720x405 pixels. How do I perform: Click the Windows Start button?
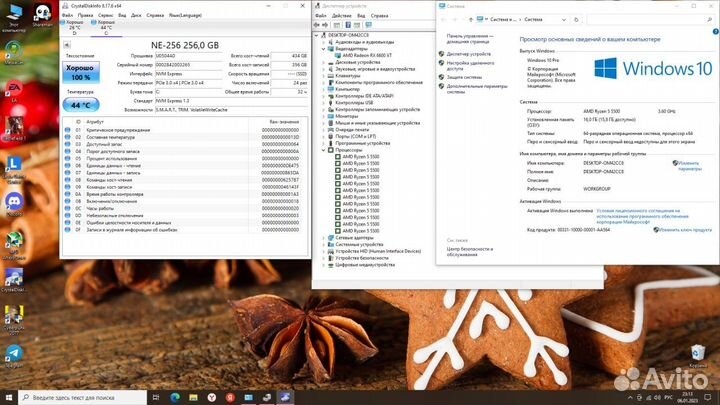tap(9, 397)
